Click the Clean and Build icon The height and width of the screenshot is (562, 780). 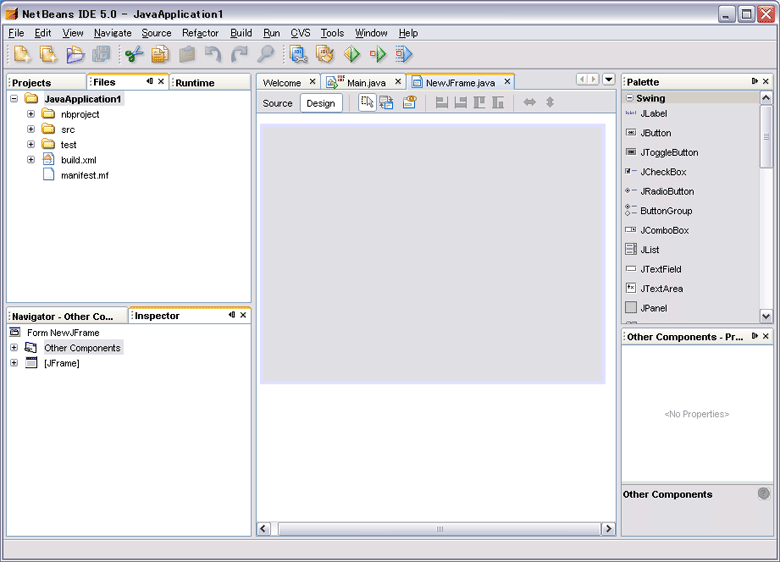pyautogui.click(x=325, y=54)
